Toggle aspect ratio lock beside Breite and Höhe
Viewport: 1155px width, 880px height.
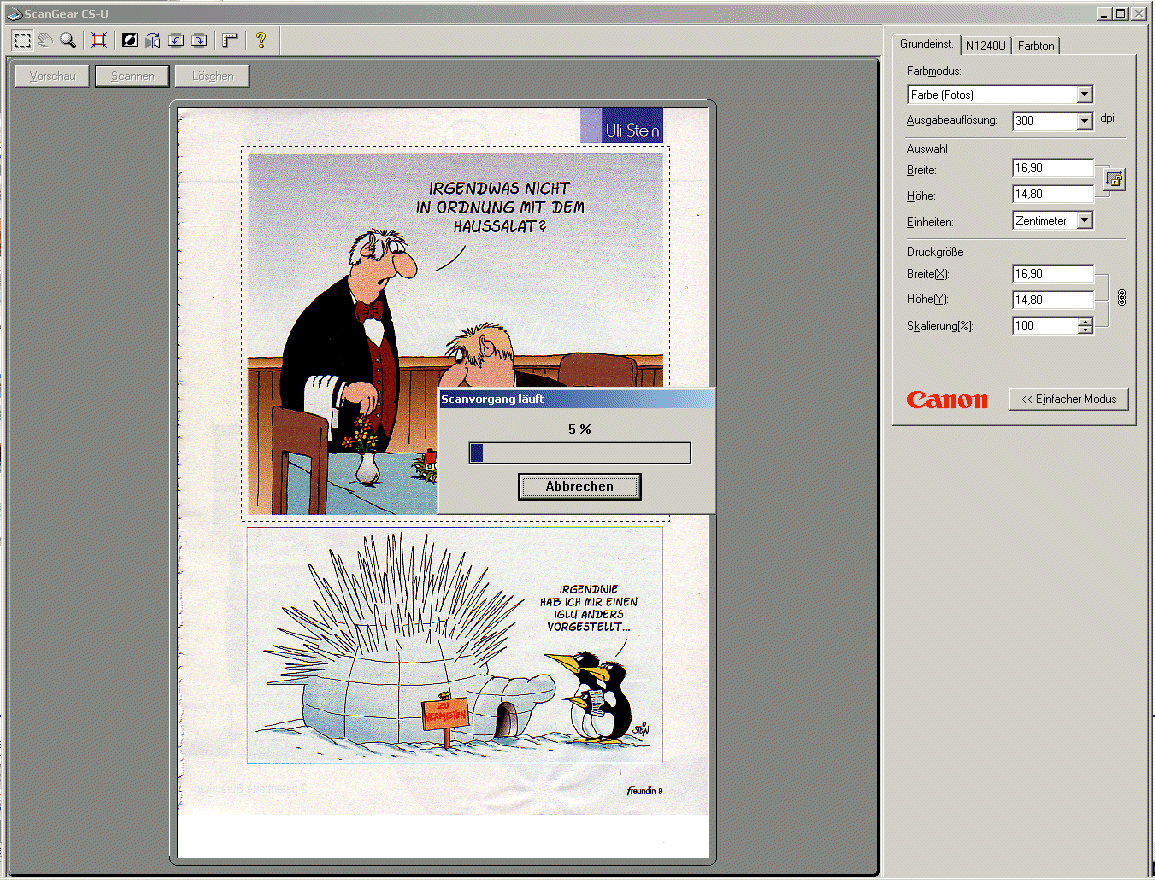tap(1114, 179)
